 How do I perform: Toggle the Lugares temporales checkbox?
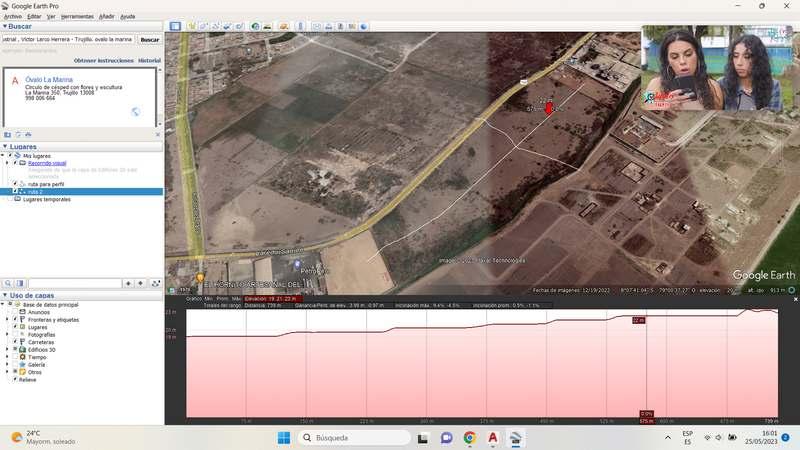pos(10,199)
